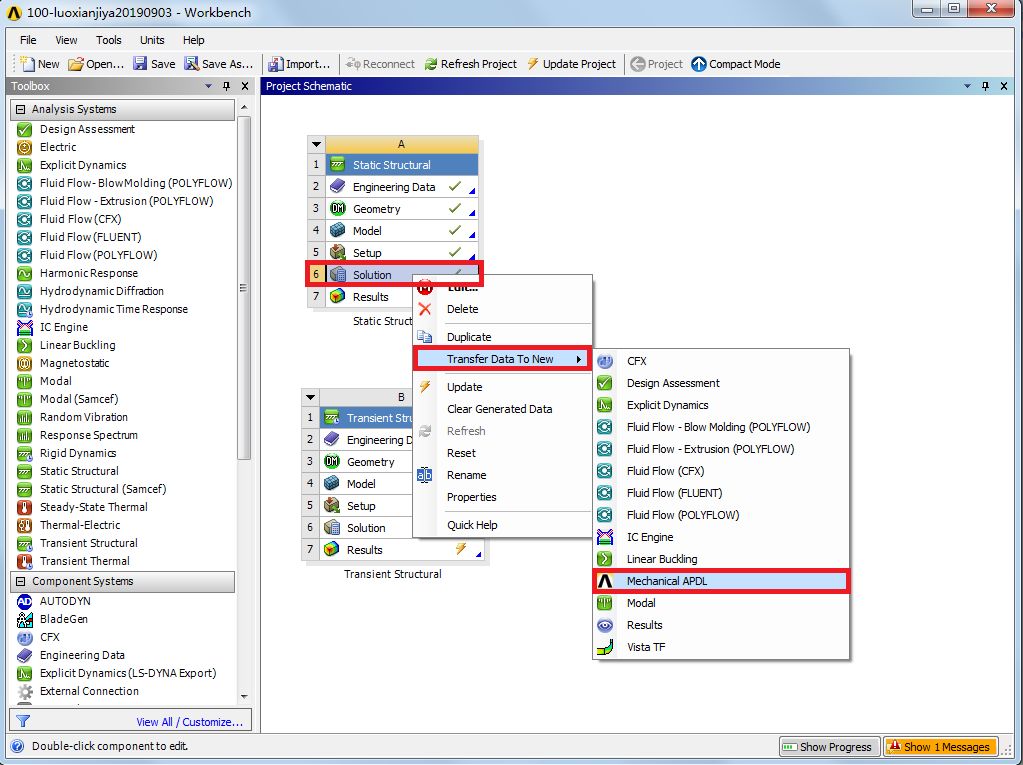This screenshot has height=765, width=1023.
Task: Select Hydrodynamic Diffraction system
Action: (x=101, y=291)
